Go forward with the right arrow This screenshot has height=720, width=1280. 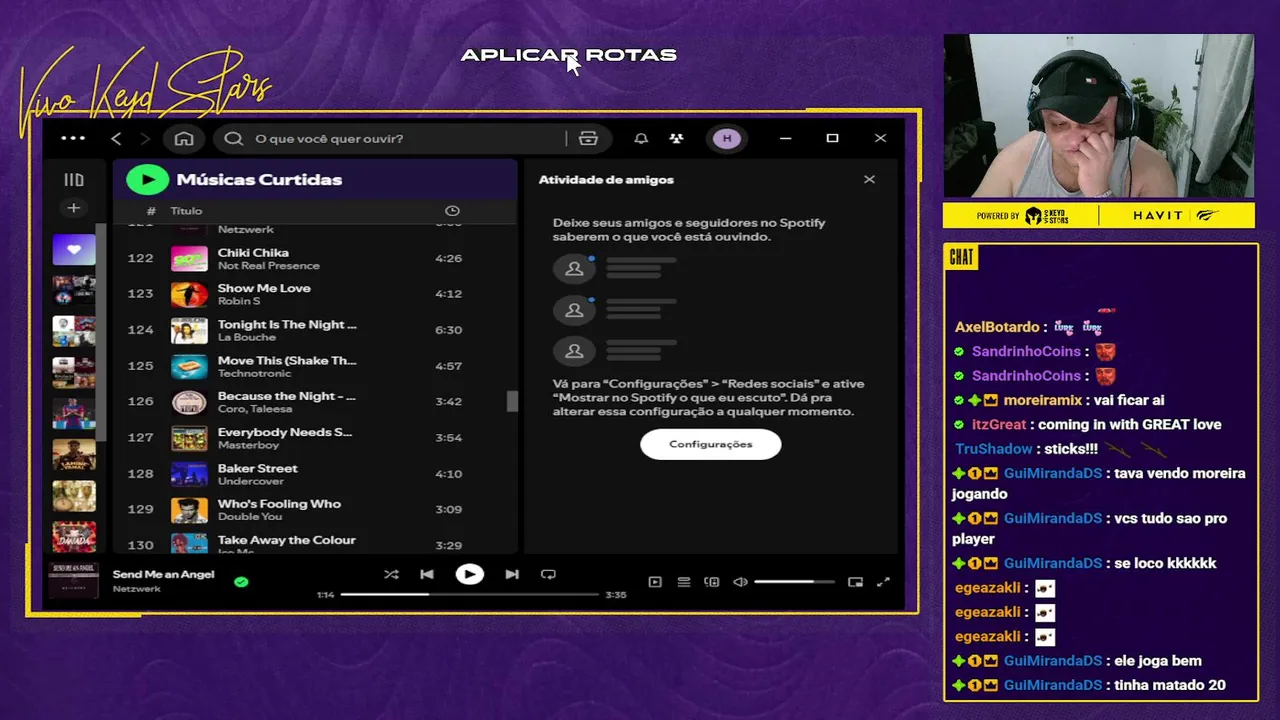(145, 139)
